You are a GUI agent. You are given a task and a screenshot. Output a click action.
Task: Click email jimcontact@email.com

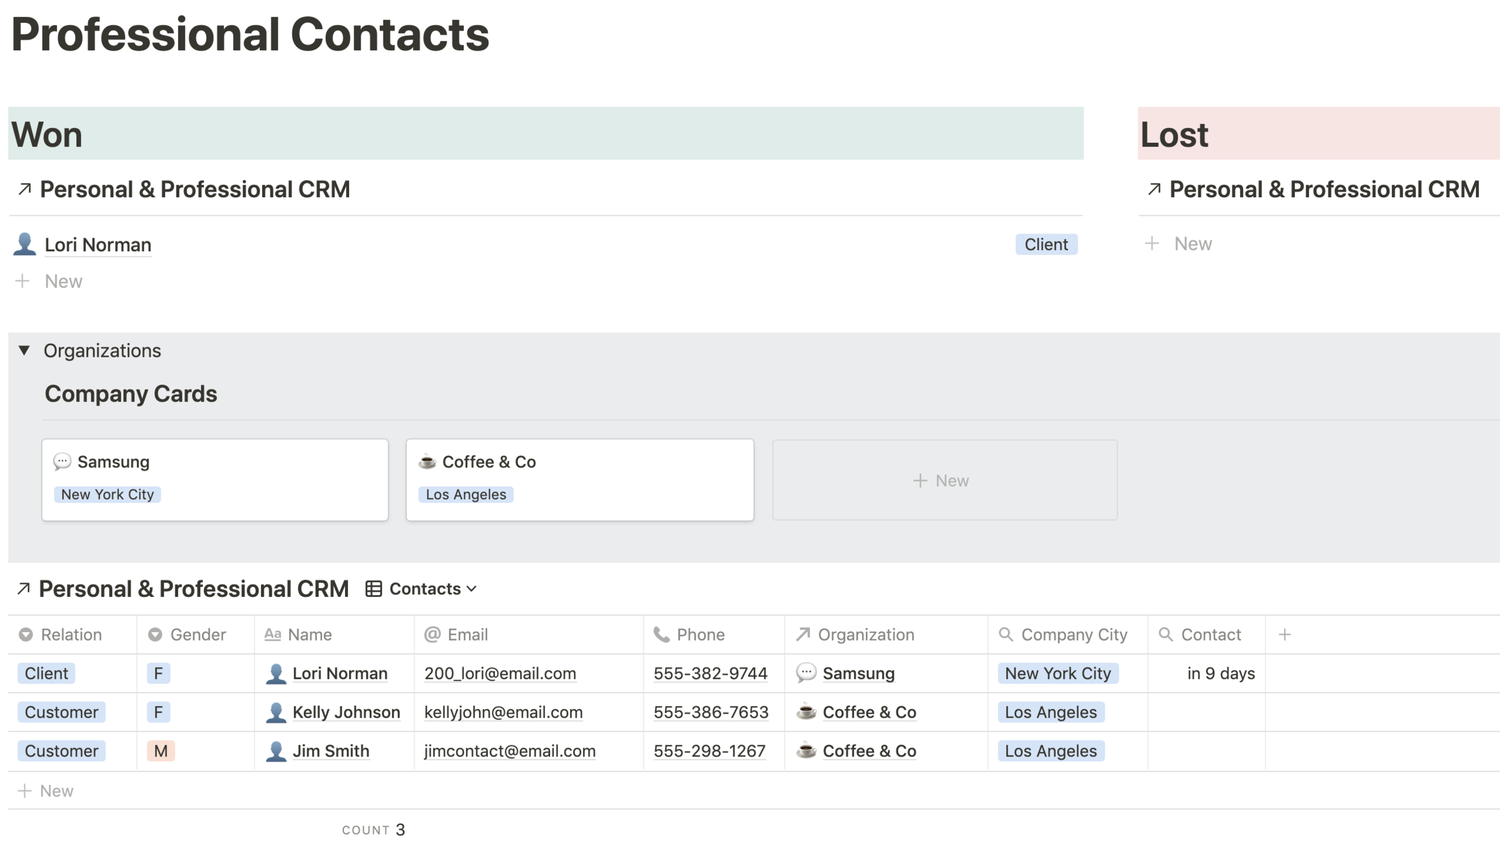click(510, 751)
